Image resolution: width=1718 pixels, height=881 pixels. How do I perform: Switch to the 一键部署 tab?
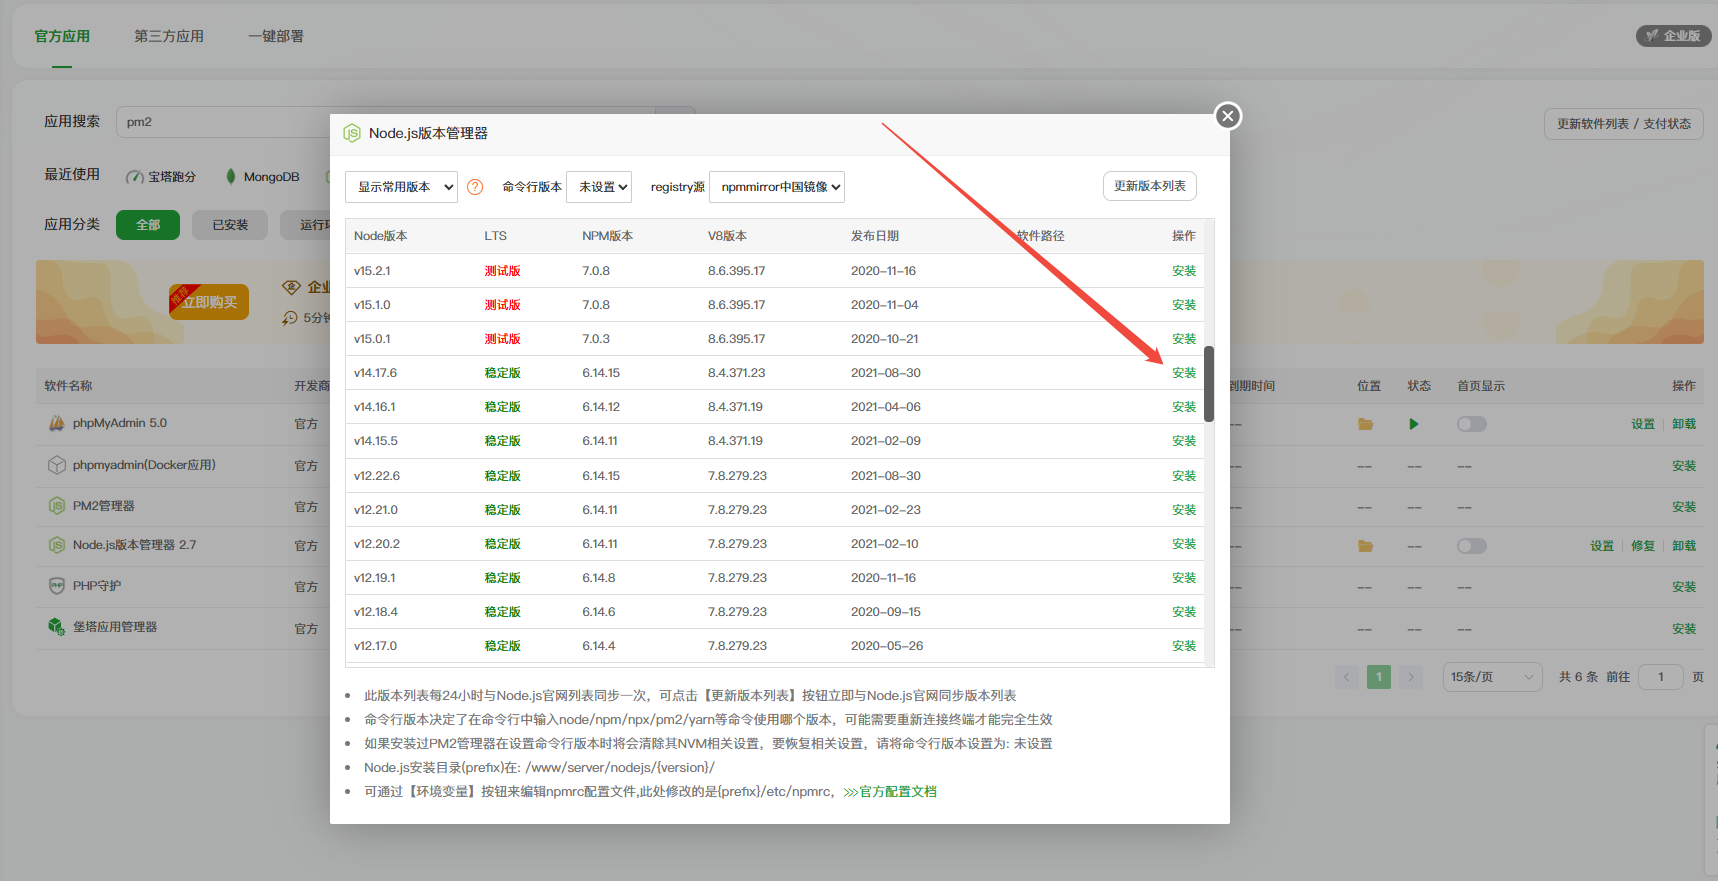tap(276, 36)
